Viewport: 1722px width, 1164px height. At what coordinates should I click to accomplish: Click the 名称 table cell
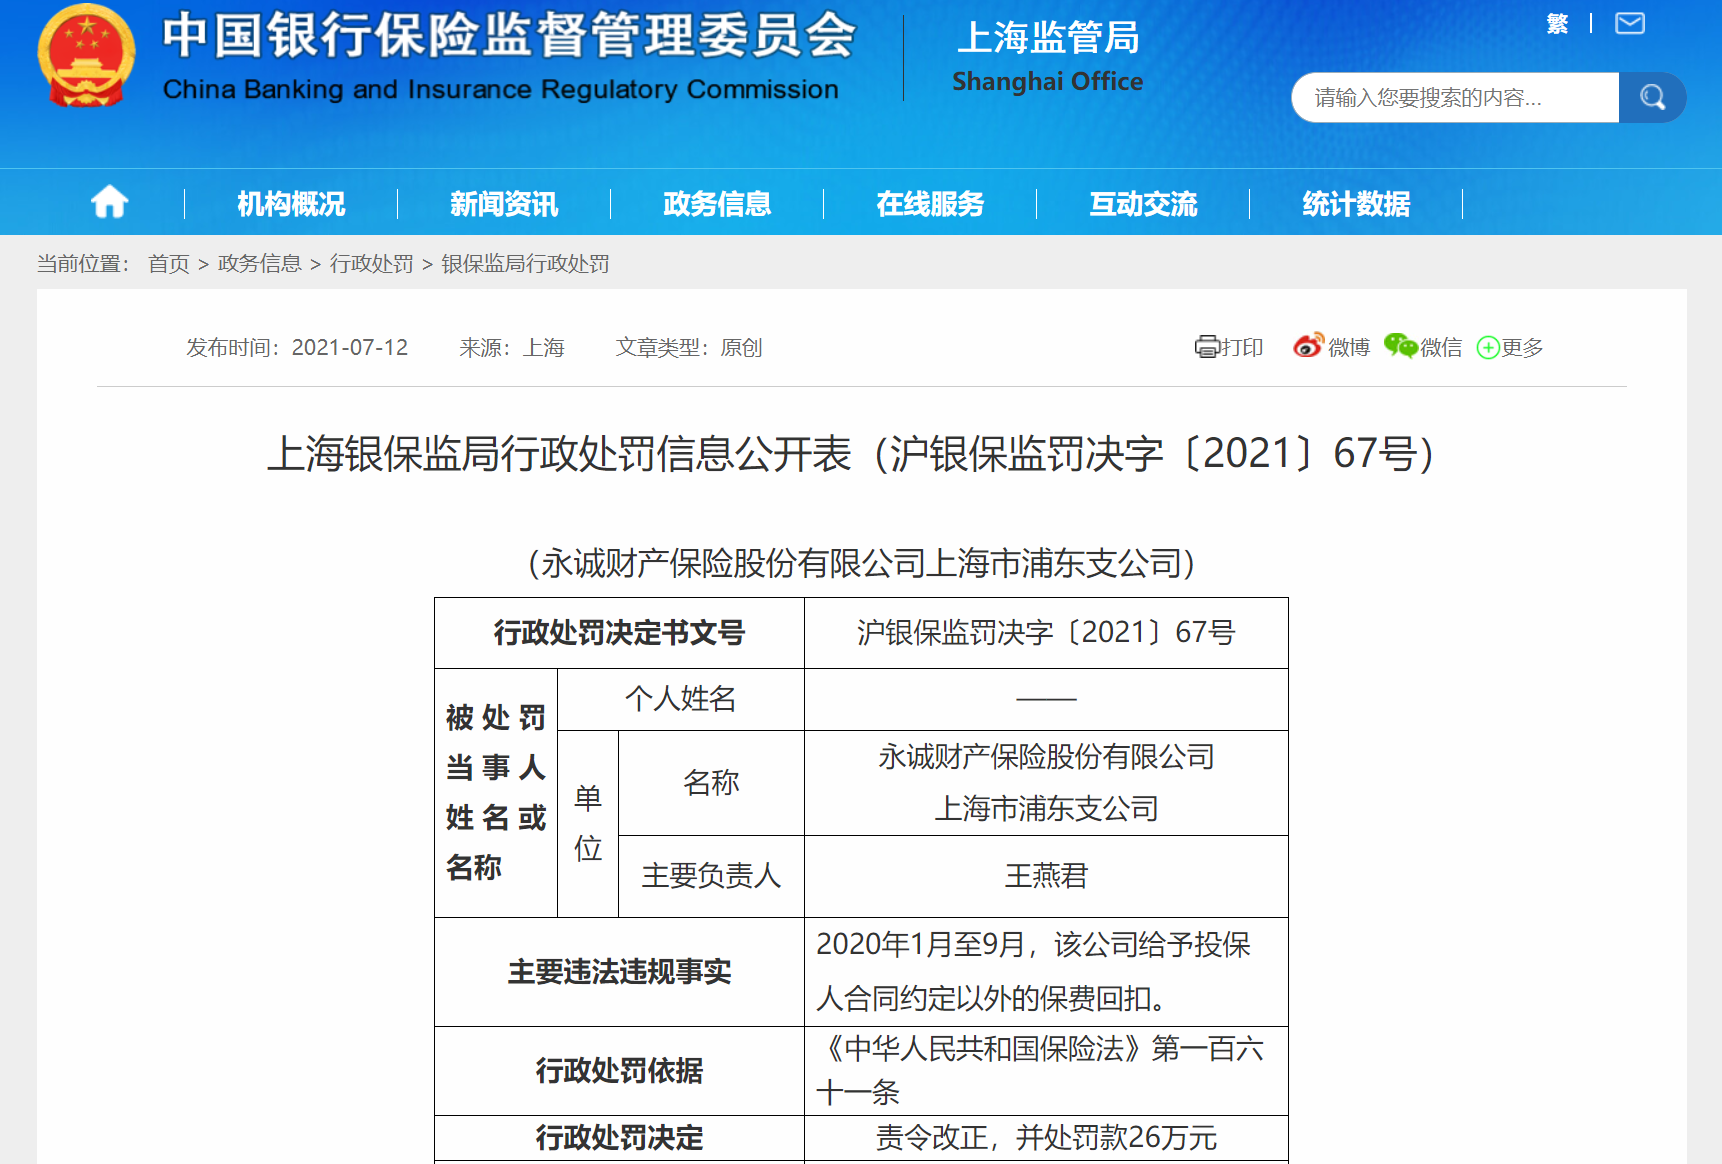click(x=711, y=783)
